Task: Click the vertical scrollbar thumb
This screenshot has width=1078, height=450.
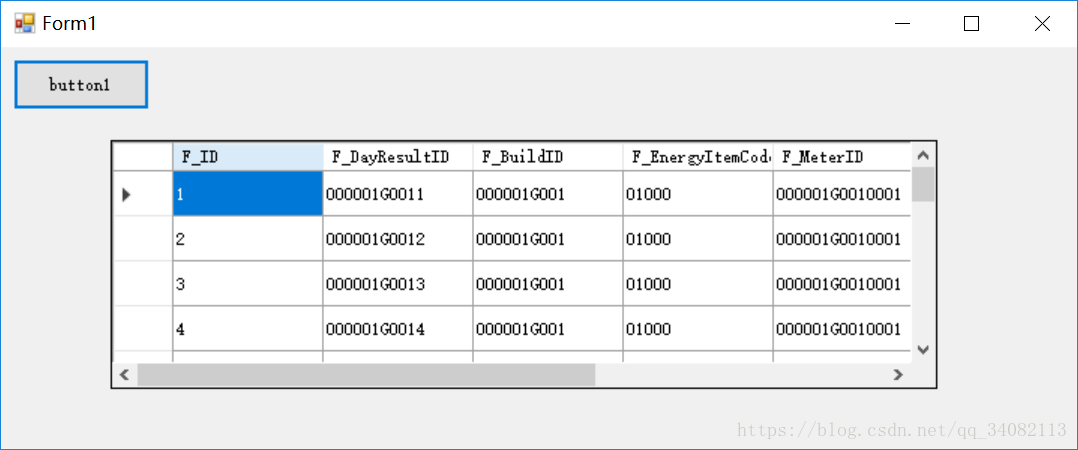Action: point(923,184)
